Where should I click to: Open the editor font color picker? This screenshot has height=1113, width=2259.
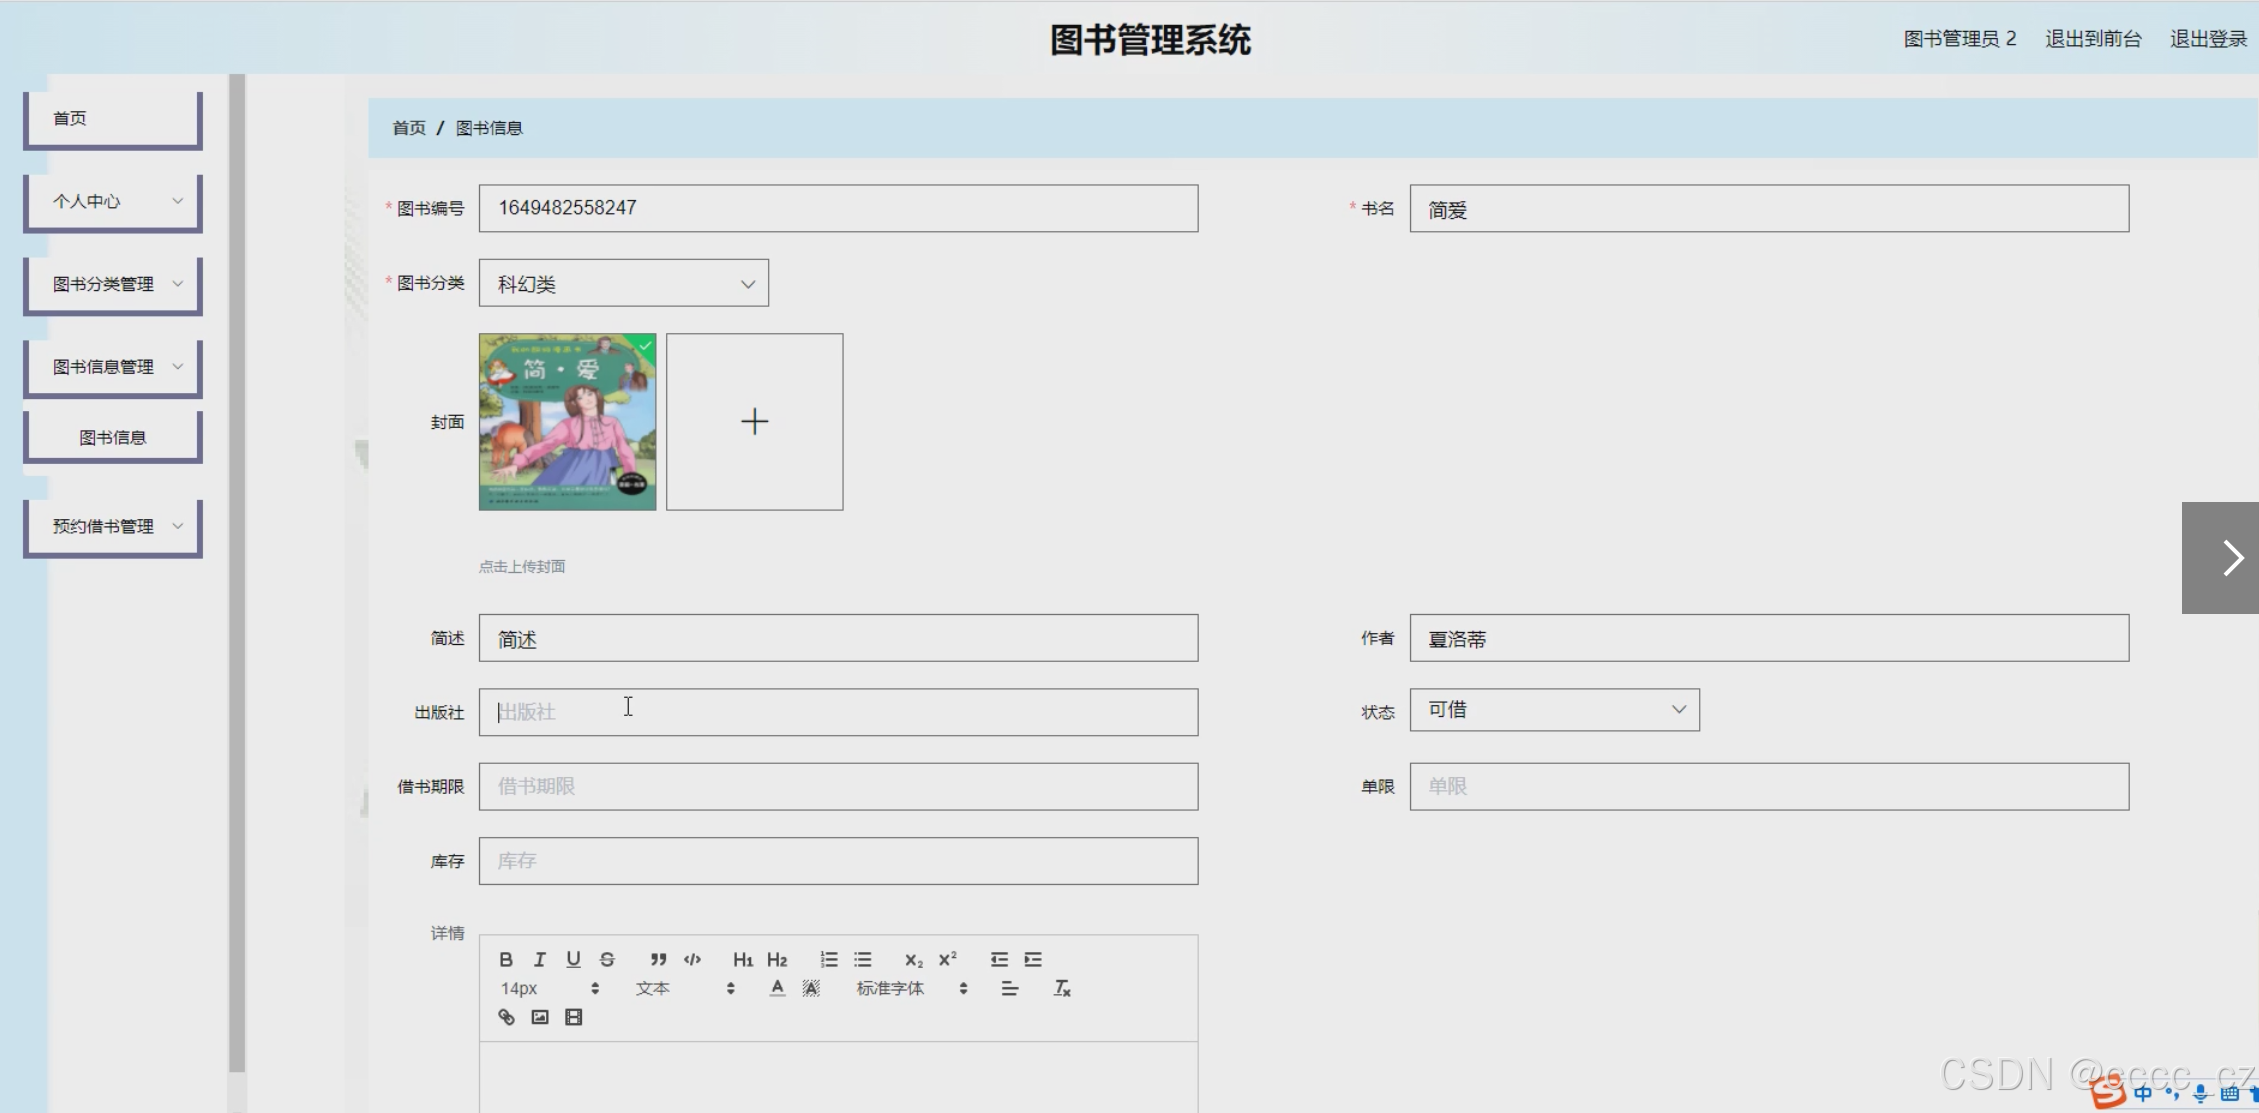(777, 988)
